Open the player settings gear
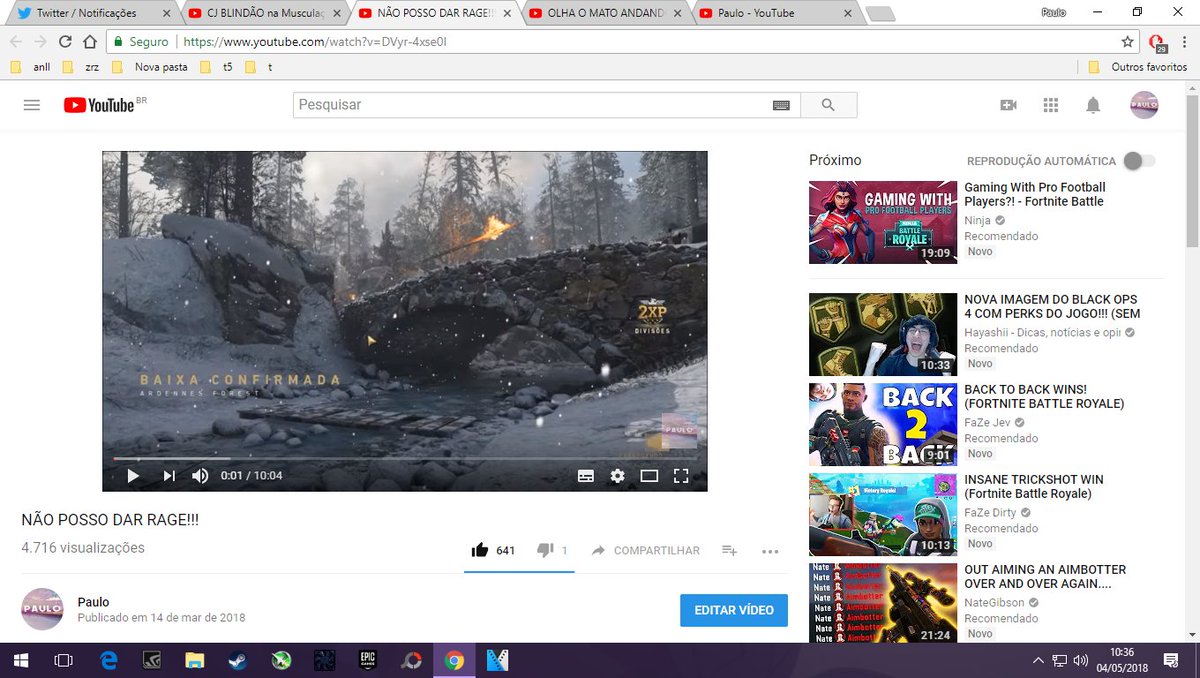This screenshot has width=1200, height=678. click(x=617, y=476)
